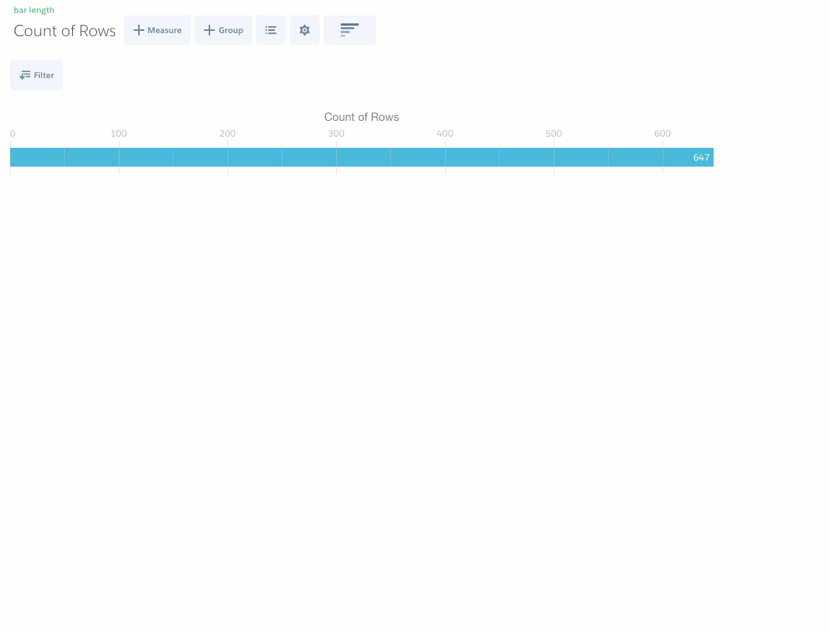
Task: Click the 647 value label on bar
Action: [701, 158]
